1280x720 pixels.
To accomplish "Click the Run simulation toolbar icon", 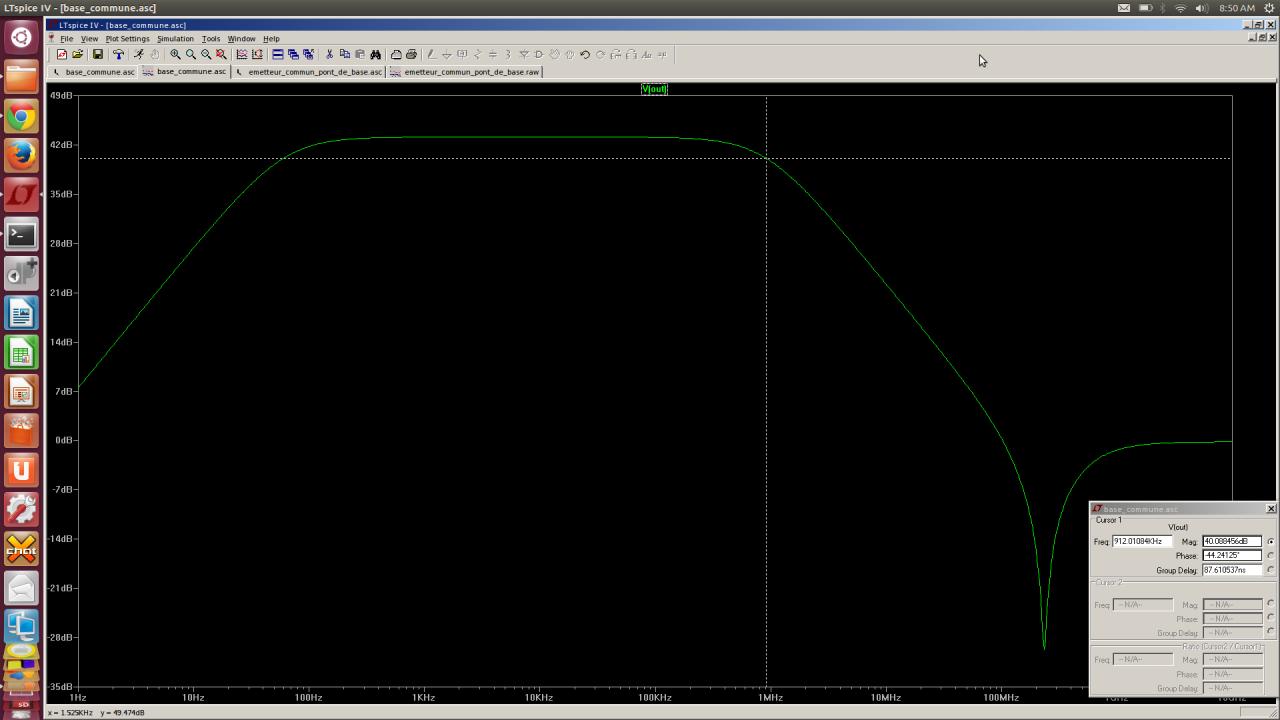I will [x=138, y=55].
